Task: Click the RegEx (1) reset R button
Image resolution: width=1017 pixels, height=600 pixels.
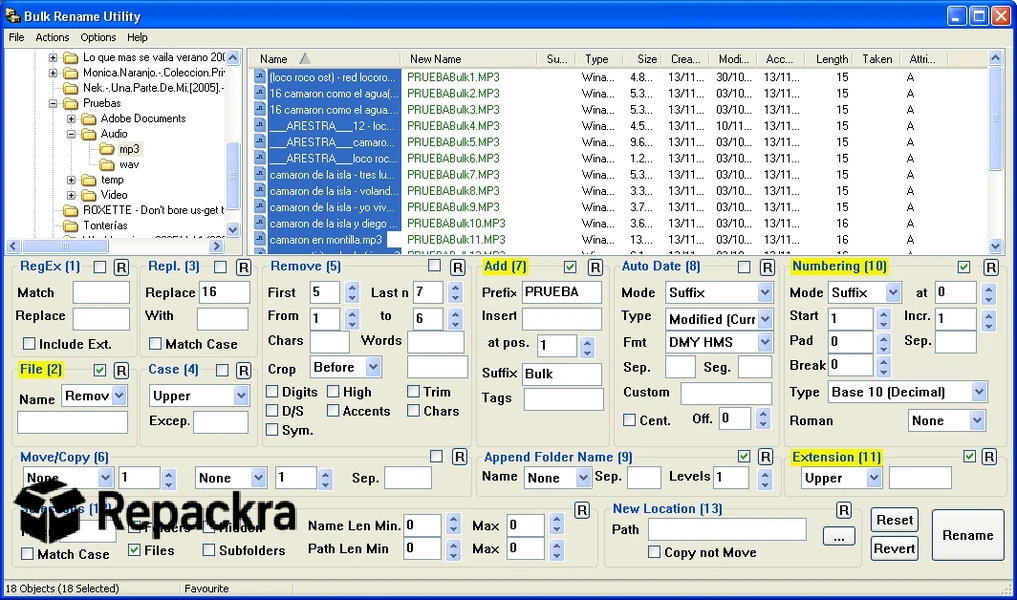Action: click(x=121, y=267)
